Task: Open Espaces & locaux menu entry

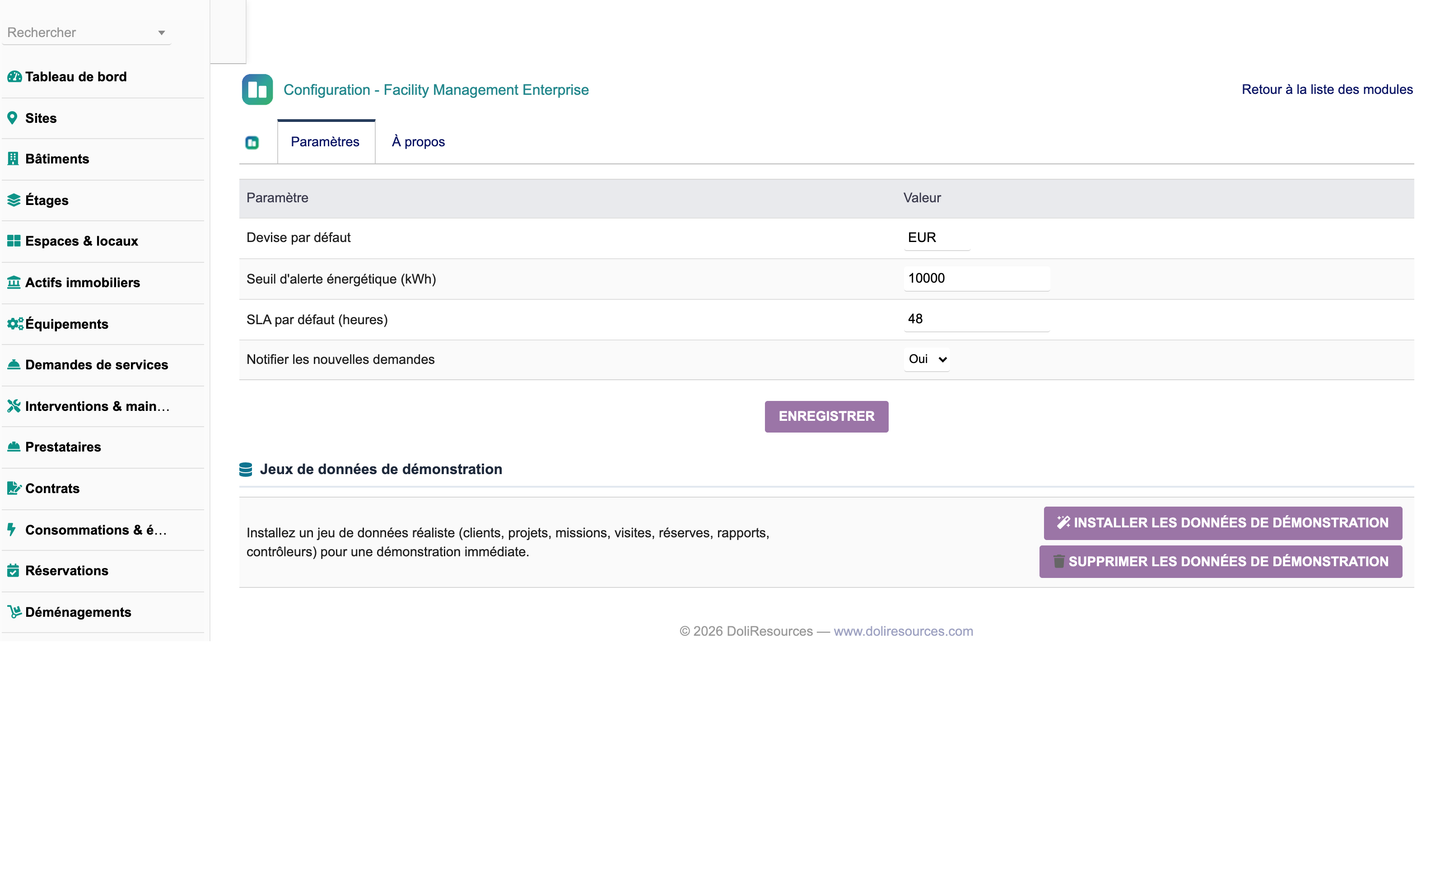Action: click(x=82, y=241)
